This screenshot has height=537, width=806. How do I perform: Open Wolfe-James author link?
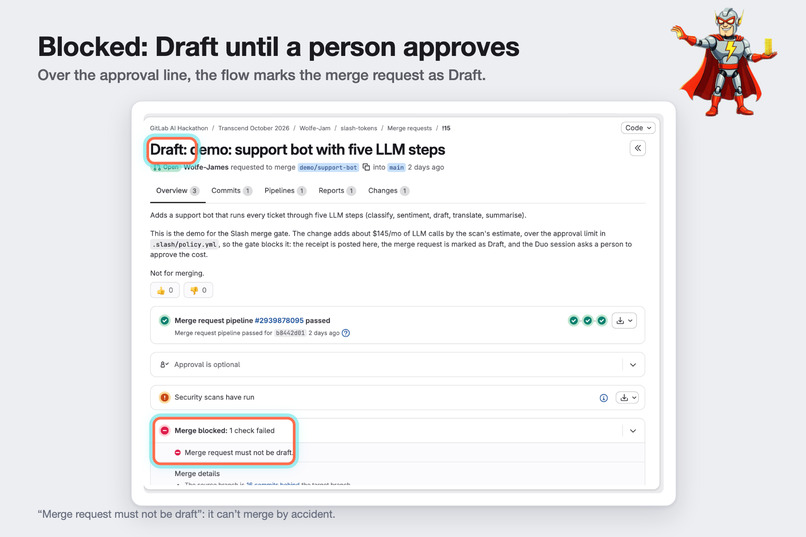pos(206,168)
